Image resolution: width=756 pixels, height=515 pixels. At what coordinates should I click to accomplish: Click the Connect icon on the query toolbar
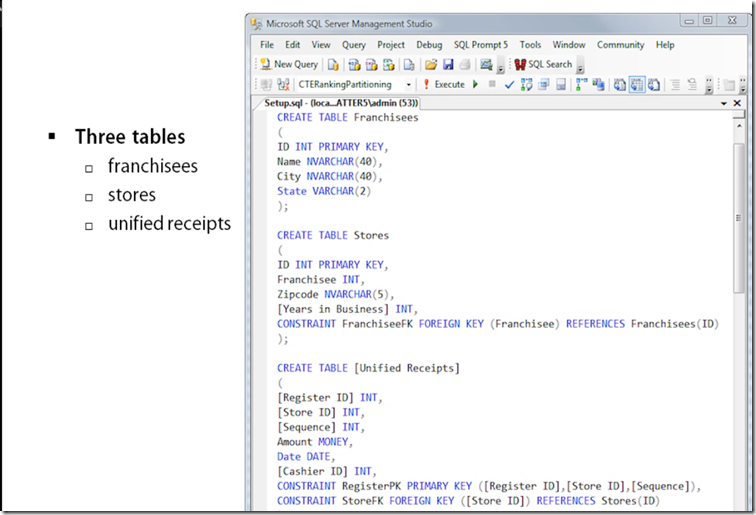266,85
